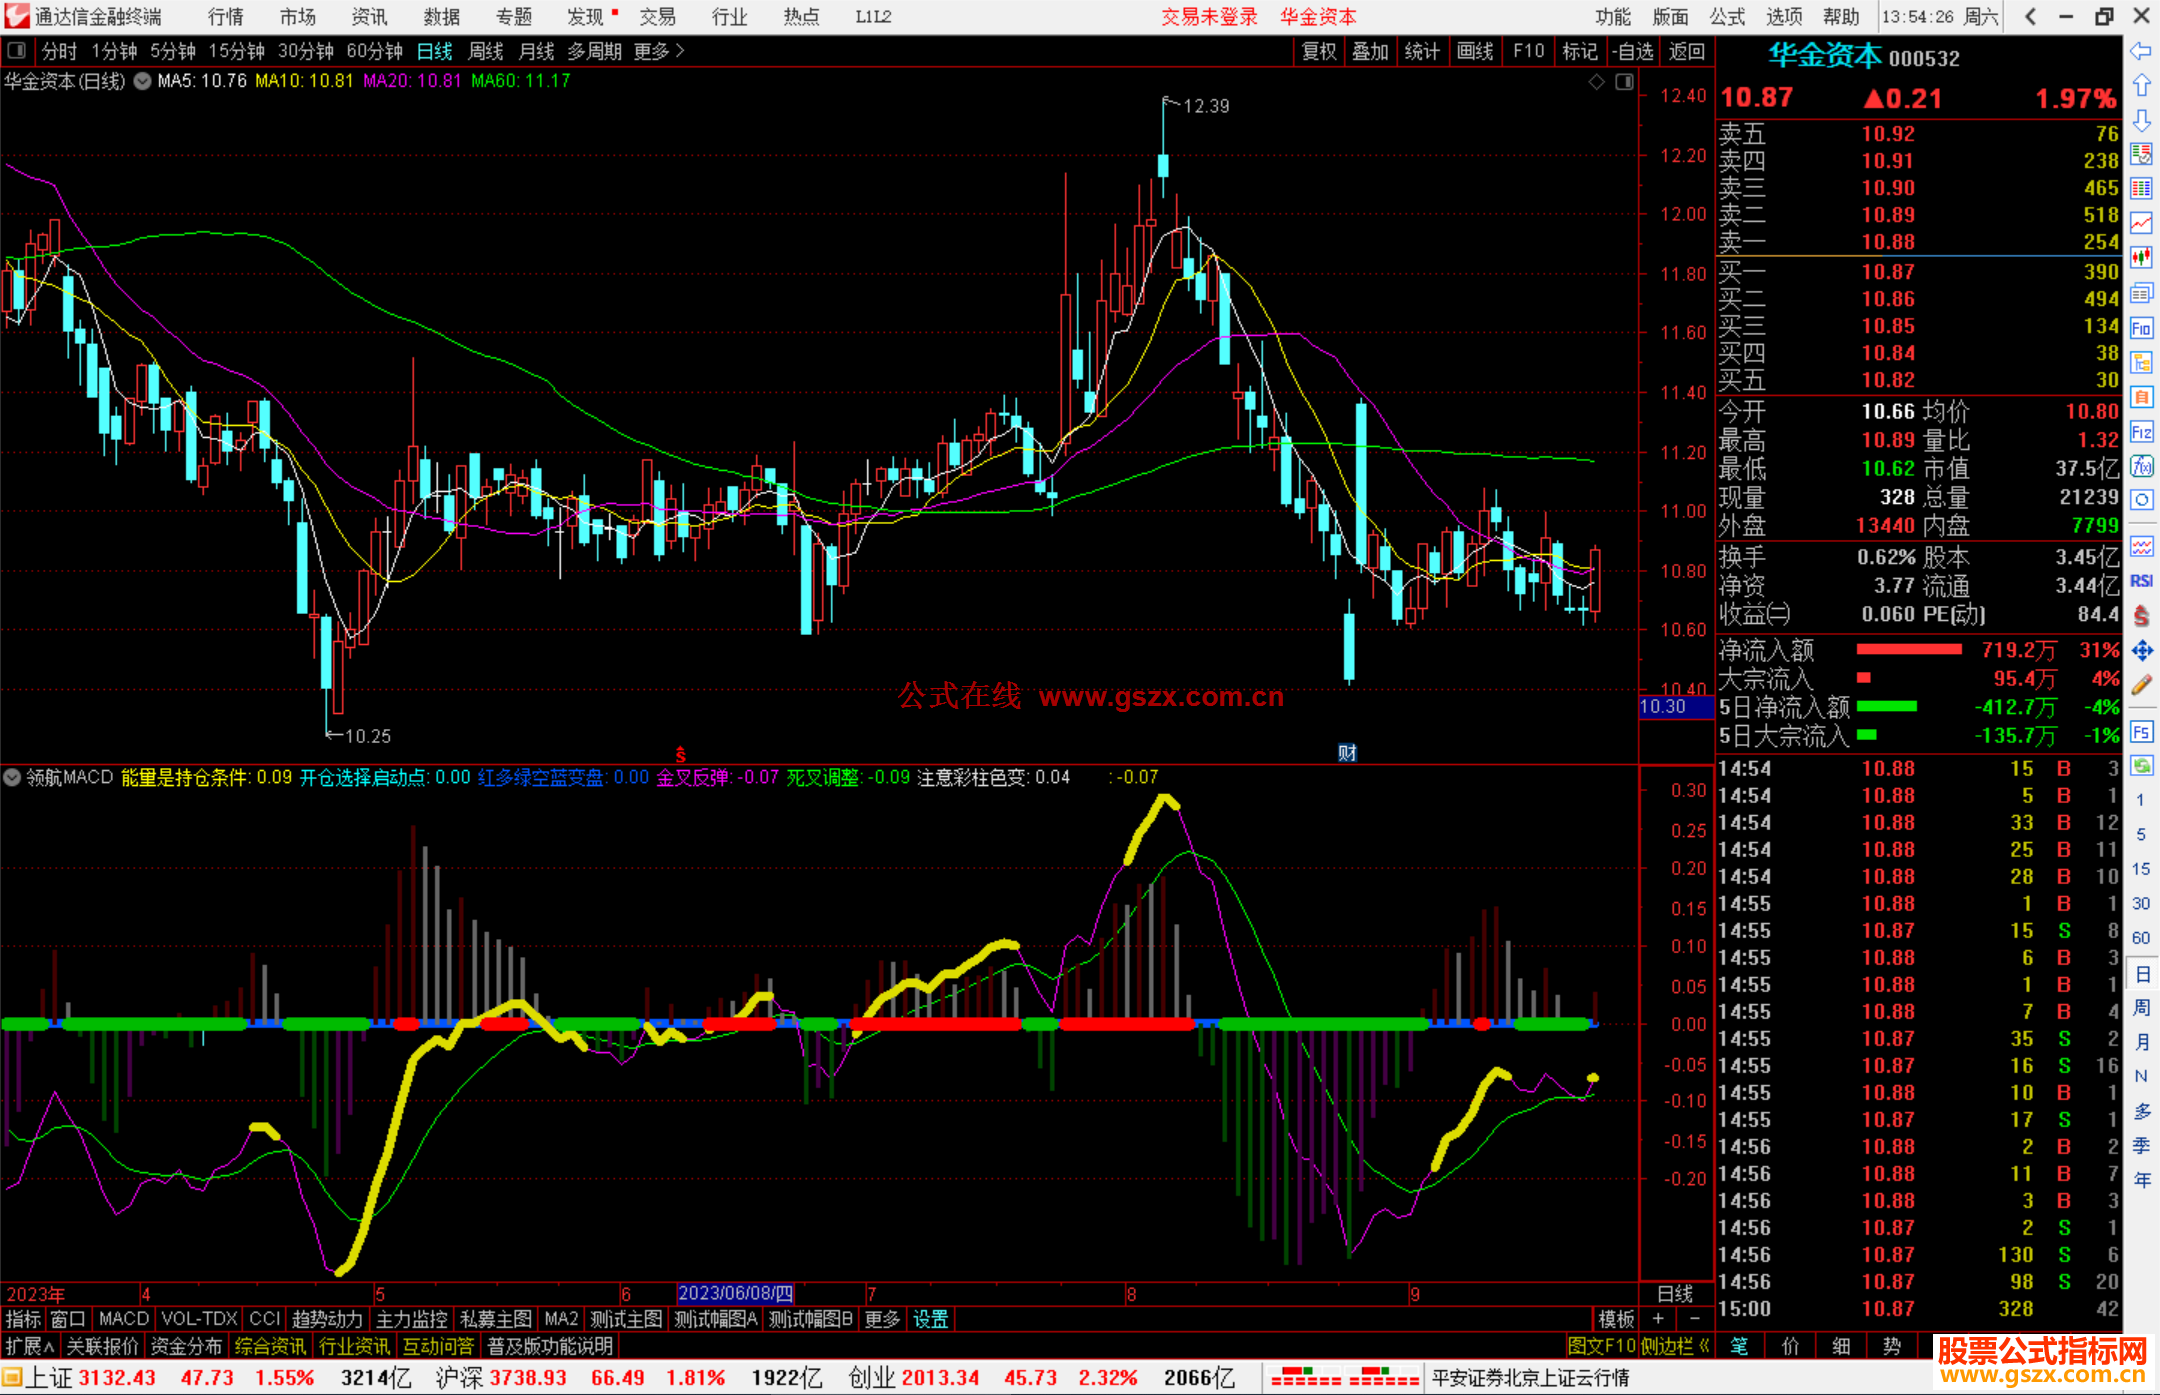
Task: Open the formula f(x) sidebar icon
Action: click(2141, 467)
